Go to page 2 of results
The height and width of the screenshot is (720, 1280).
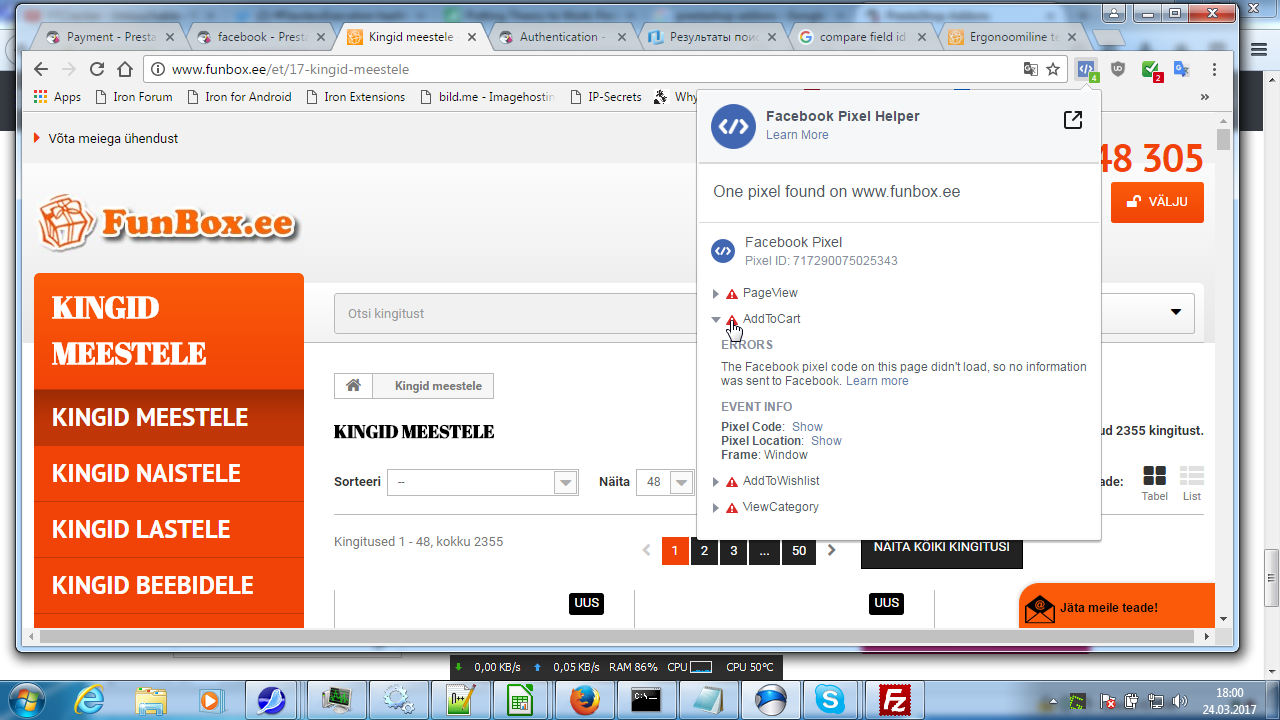(x=704, y=551)
